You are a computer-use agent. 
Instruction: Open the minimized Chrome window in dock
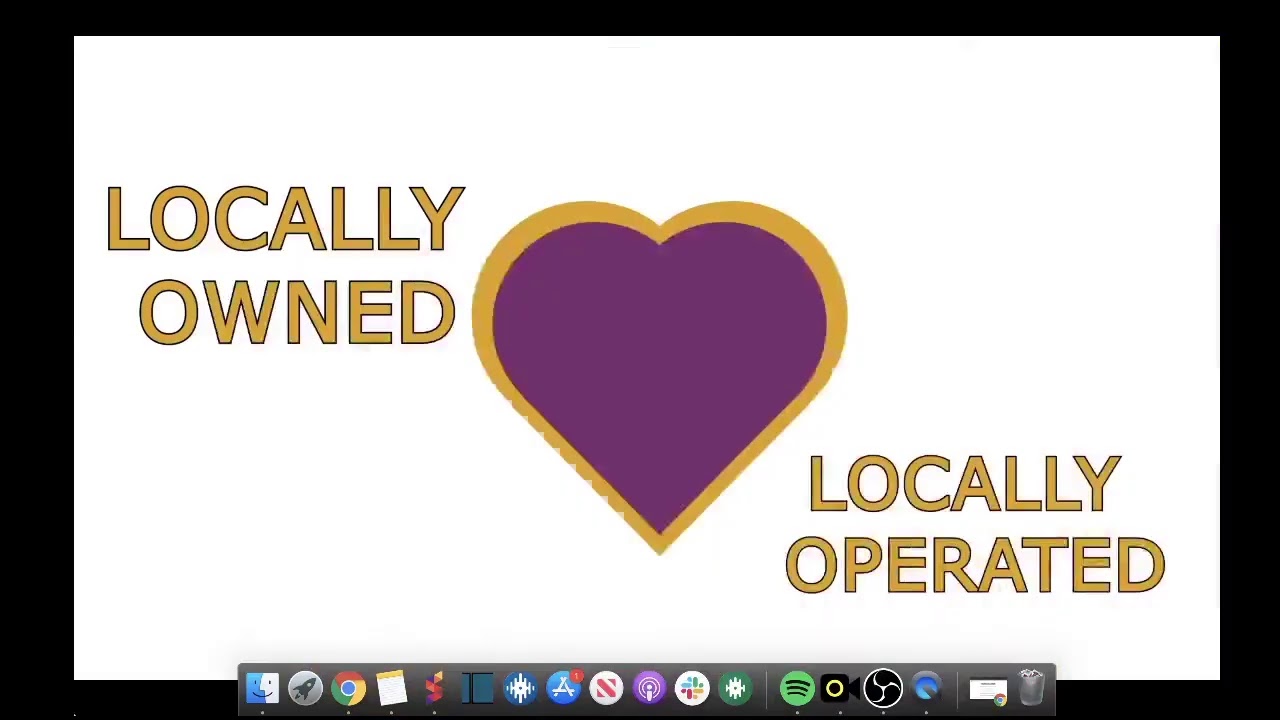[988, 690]
